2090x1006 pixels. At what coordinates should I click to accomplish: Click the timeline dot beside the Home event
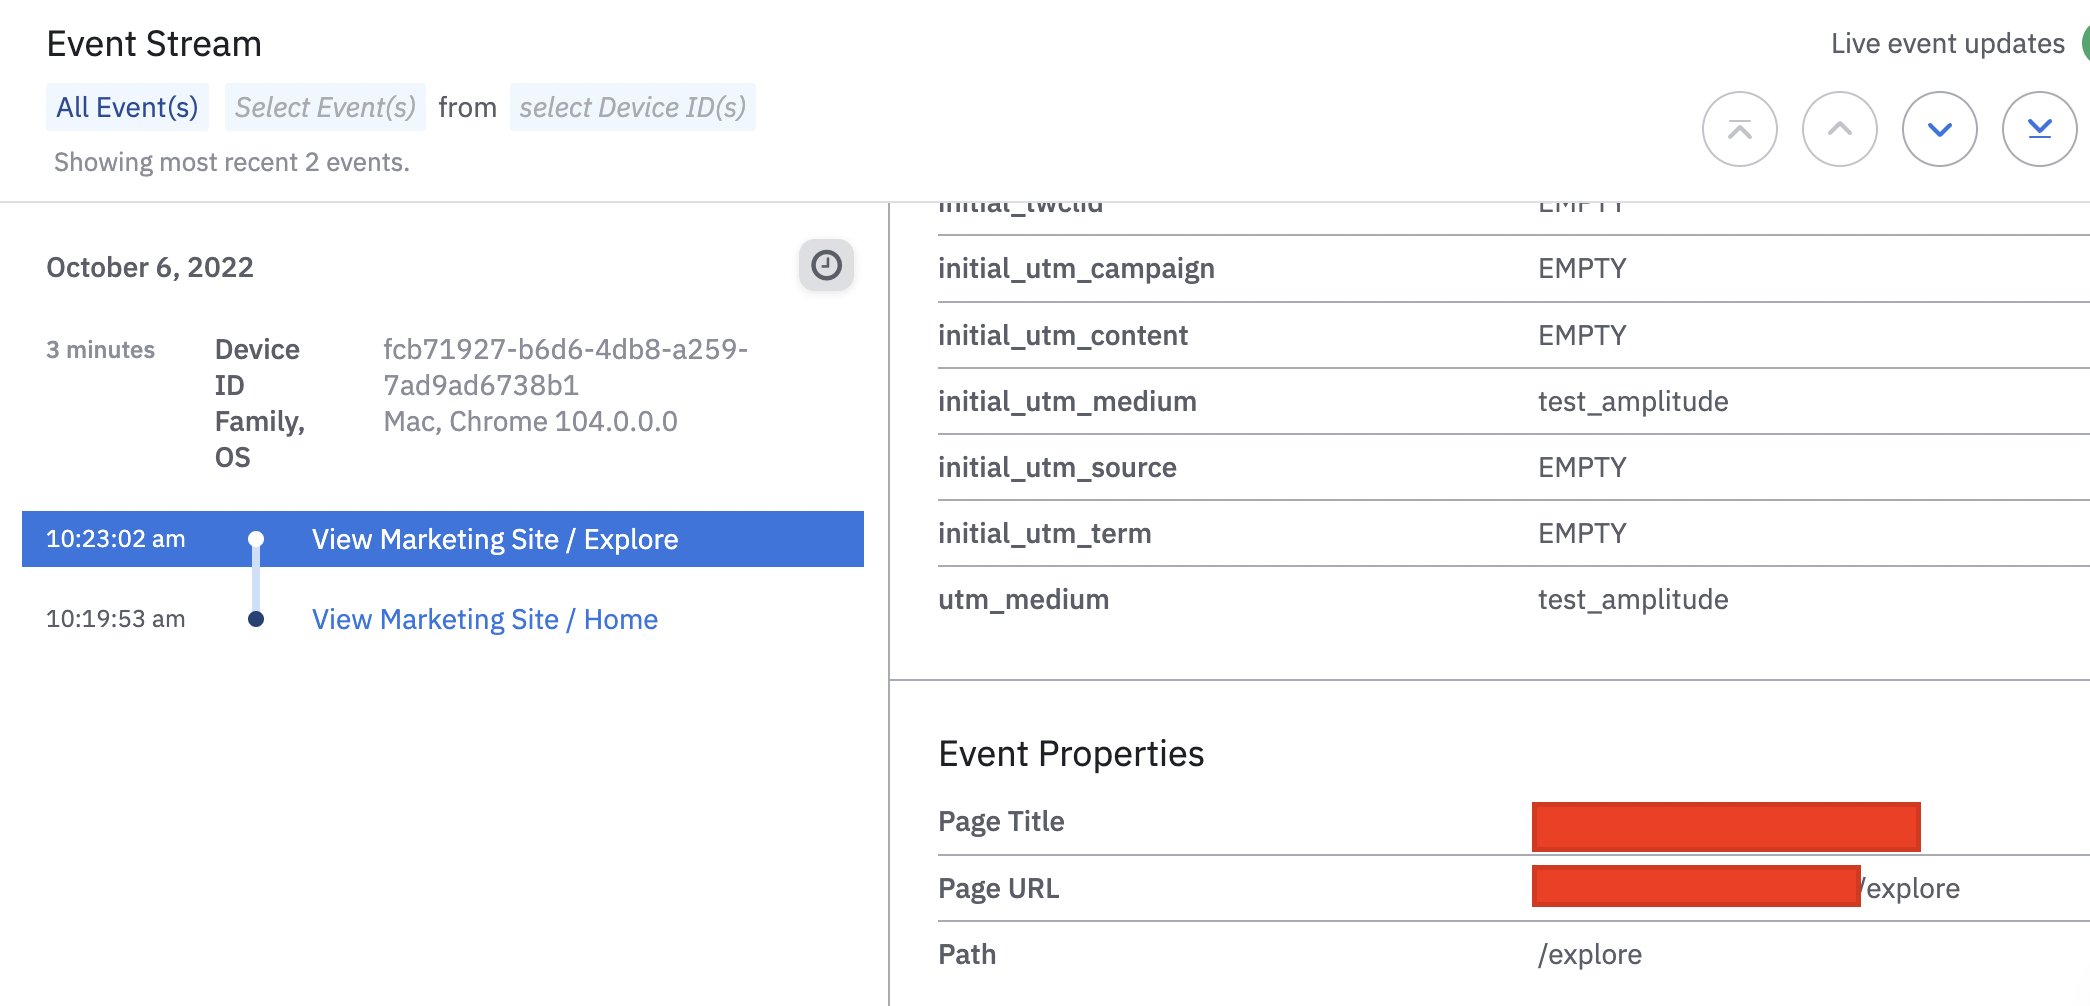[257, 619]
